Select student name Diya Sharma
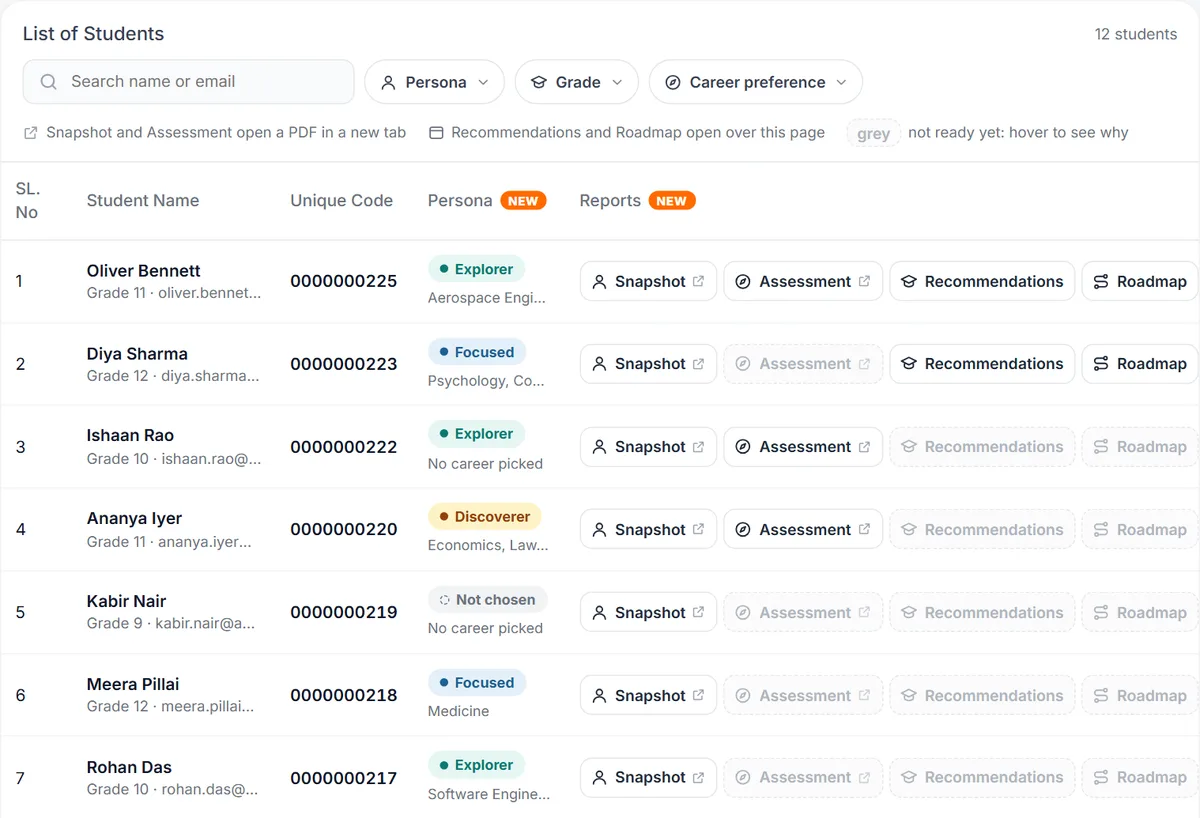 [137, 354]
